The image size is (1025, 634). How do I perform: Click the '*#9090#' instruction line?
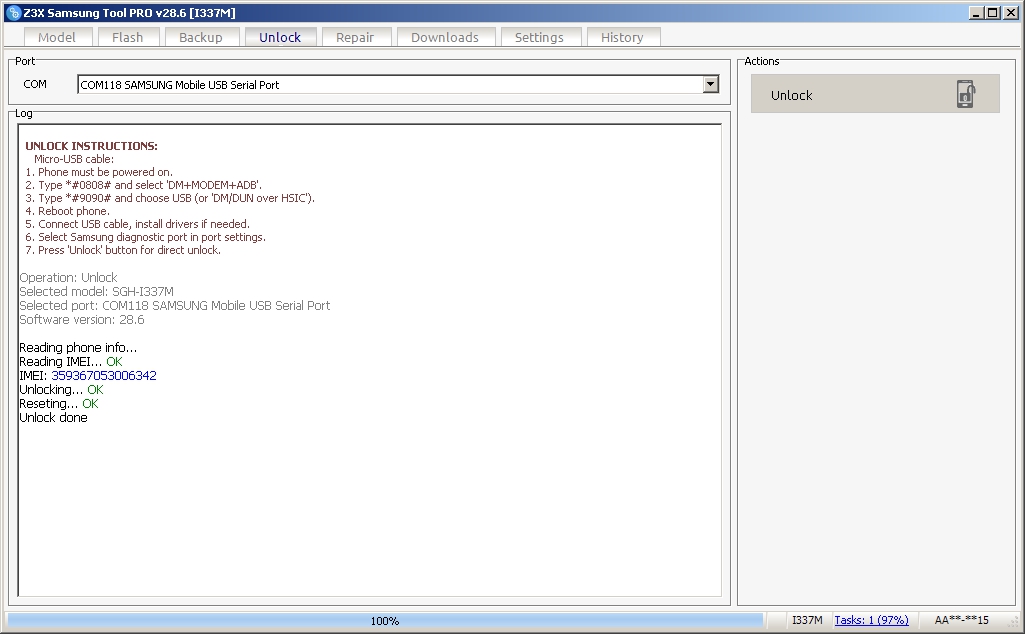pyautogui.click(x=170, y=198)
